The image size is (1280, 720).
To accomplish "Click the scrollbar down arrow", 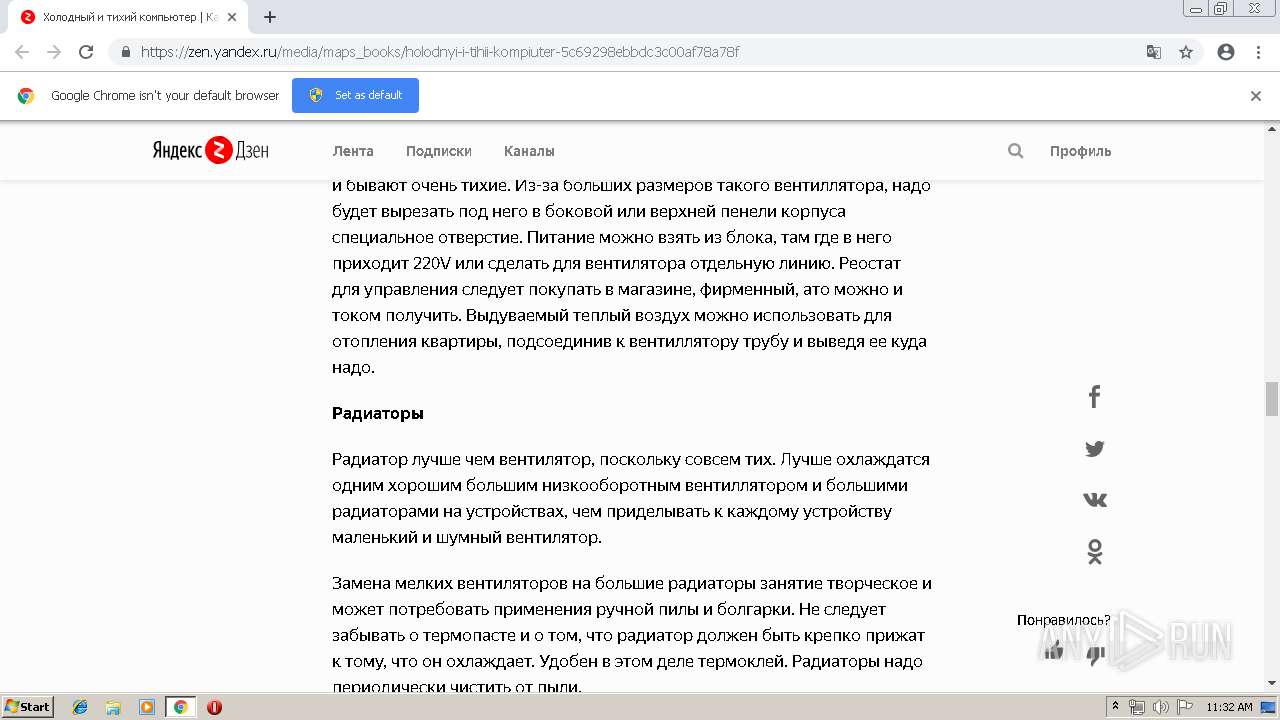I will click(1272, 683).
